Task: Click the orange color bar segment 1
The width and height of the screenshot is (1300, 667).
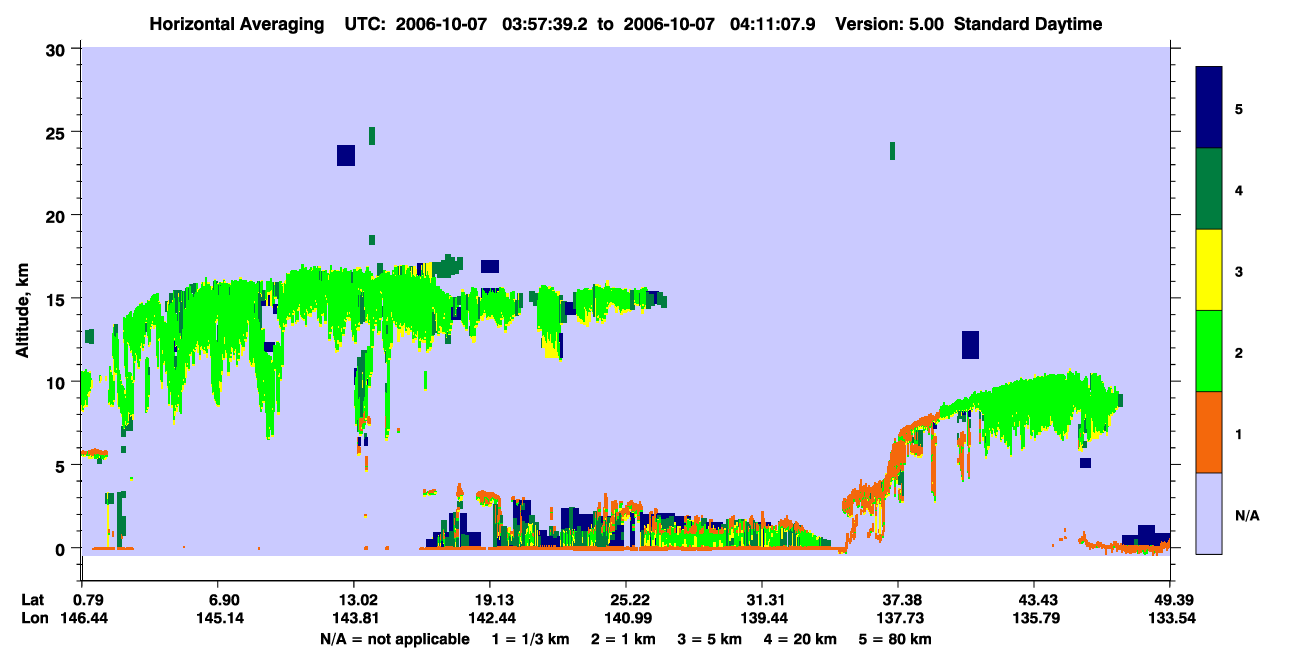Action: [x=1209, y=432]
